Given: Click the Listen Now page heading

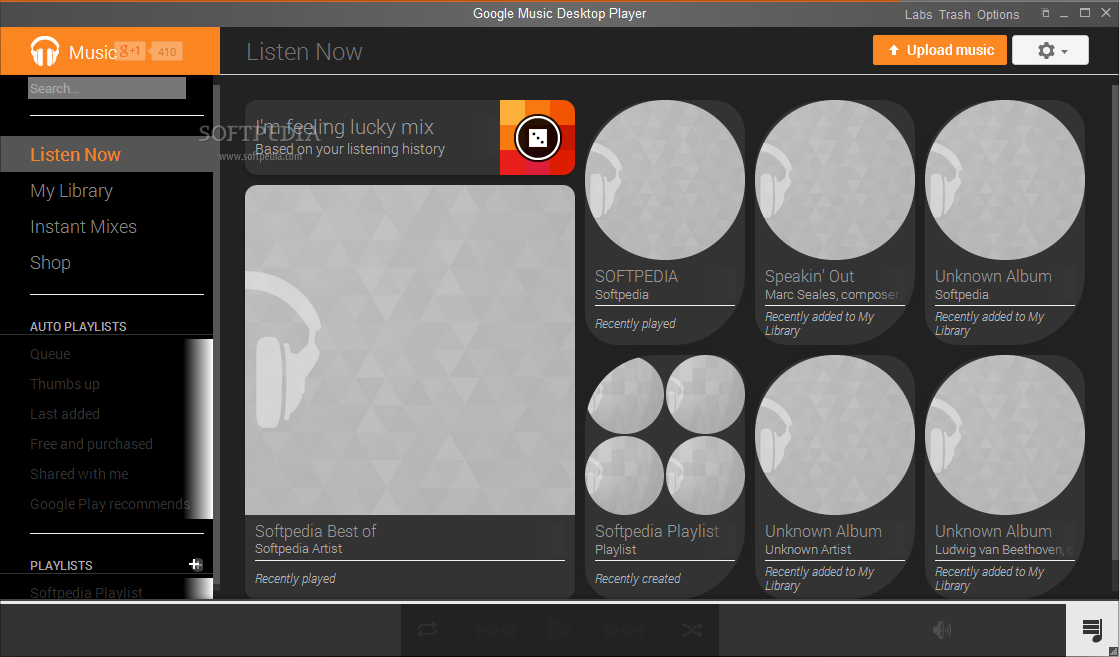Looking at the screenshot, I should [305, 51].
